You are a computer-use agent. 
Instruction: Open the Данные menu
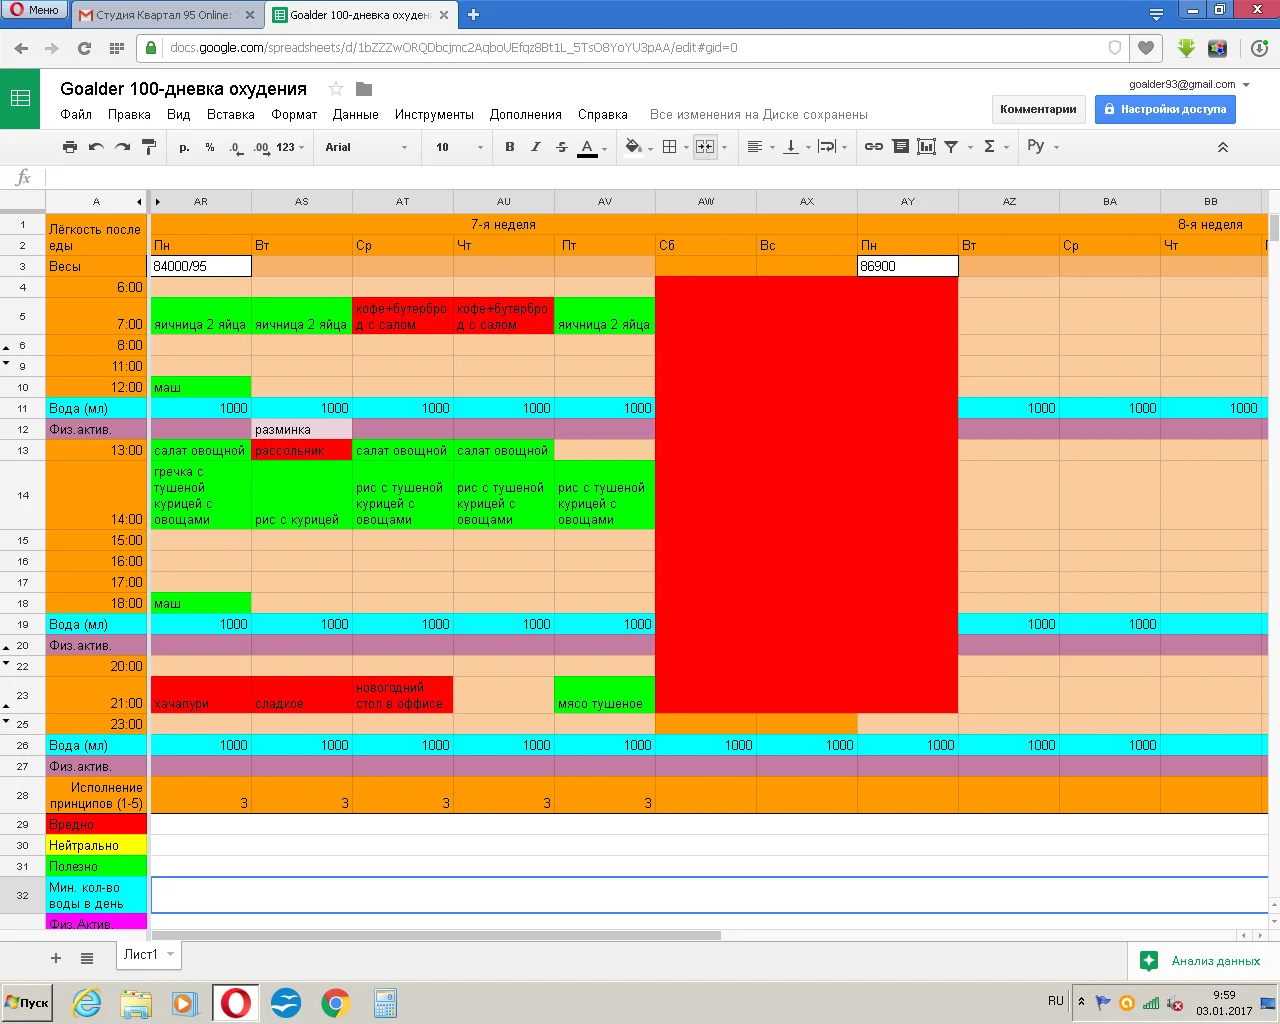click(x=355, y=114)
